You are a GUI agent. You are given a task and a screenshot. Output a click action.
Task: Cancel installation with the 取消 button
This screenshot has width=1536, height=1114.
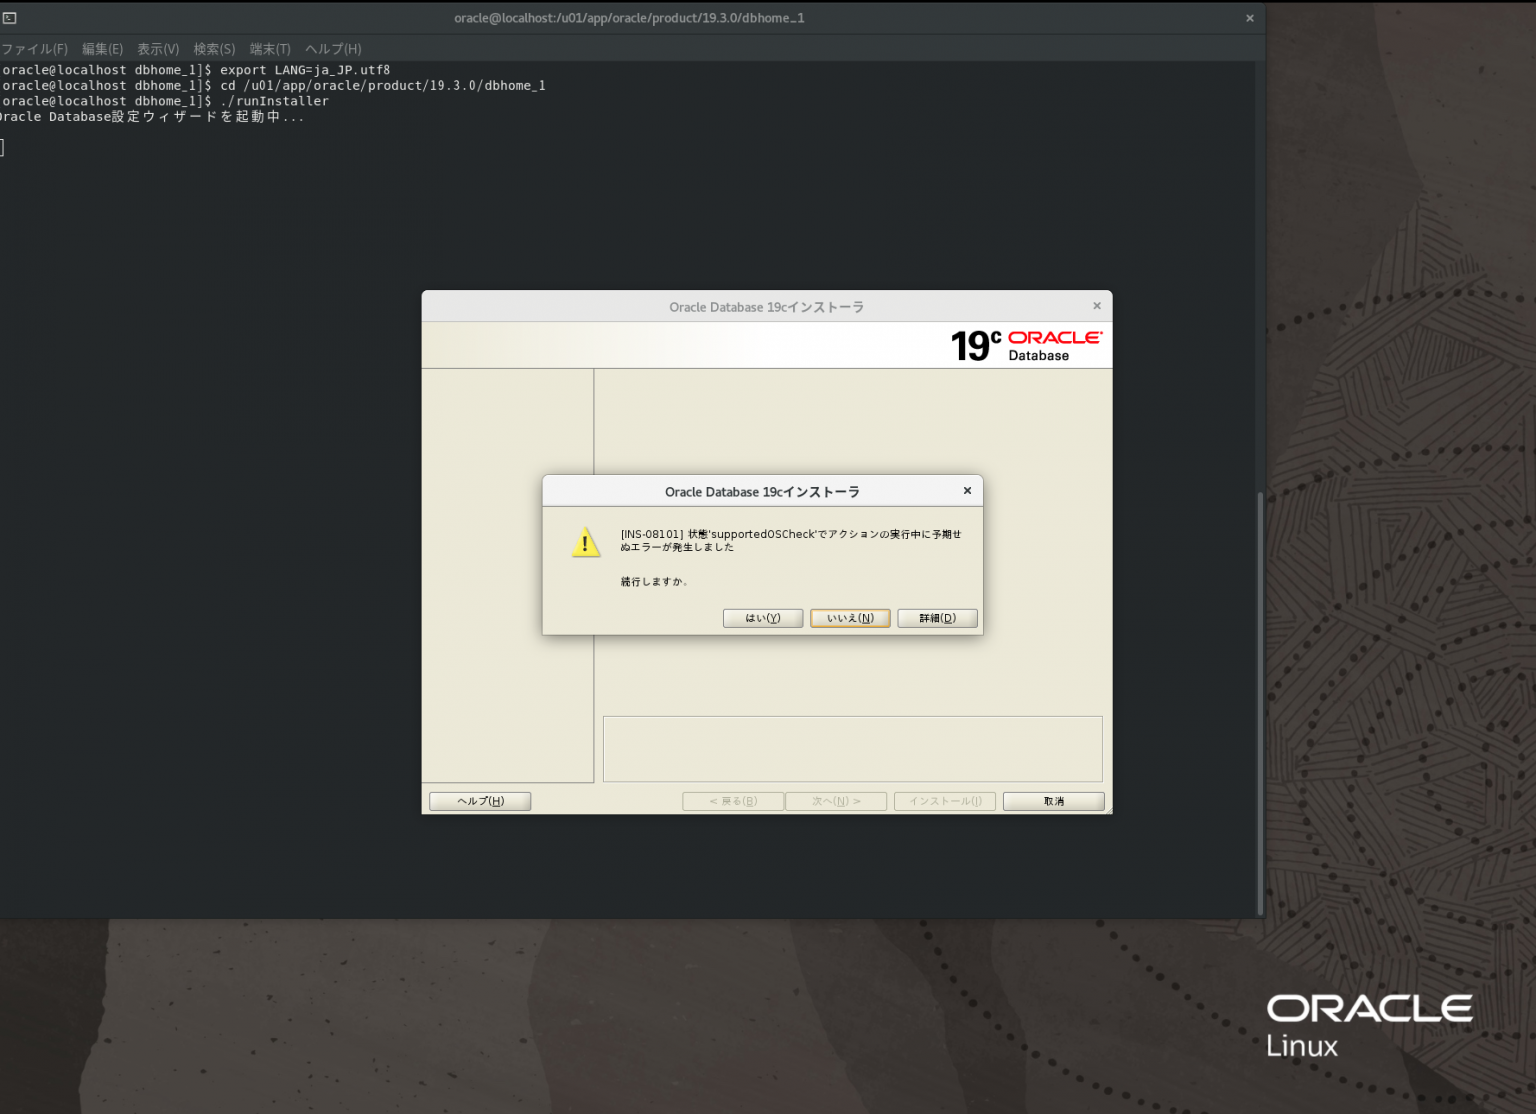(1052, 801)
